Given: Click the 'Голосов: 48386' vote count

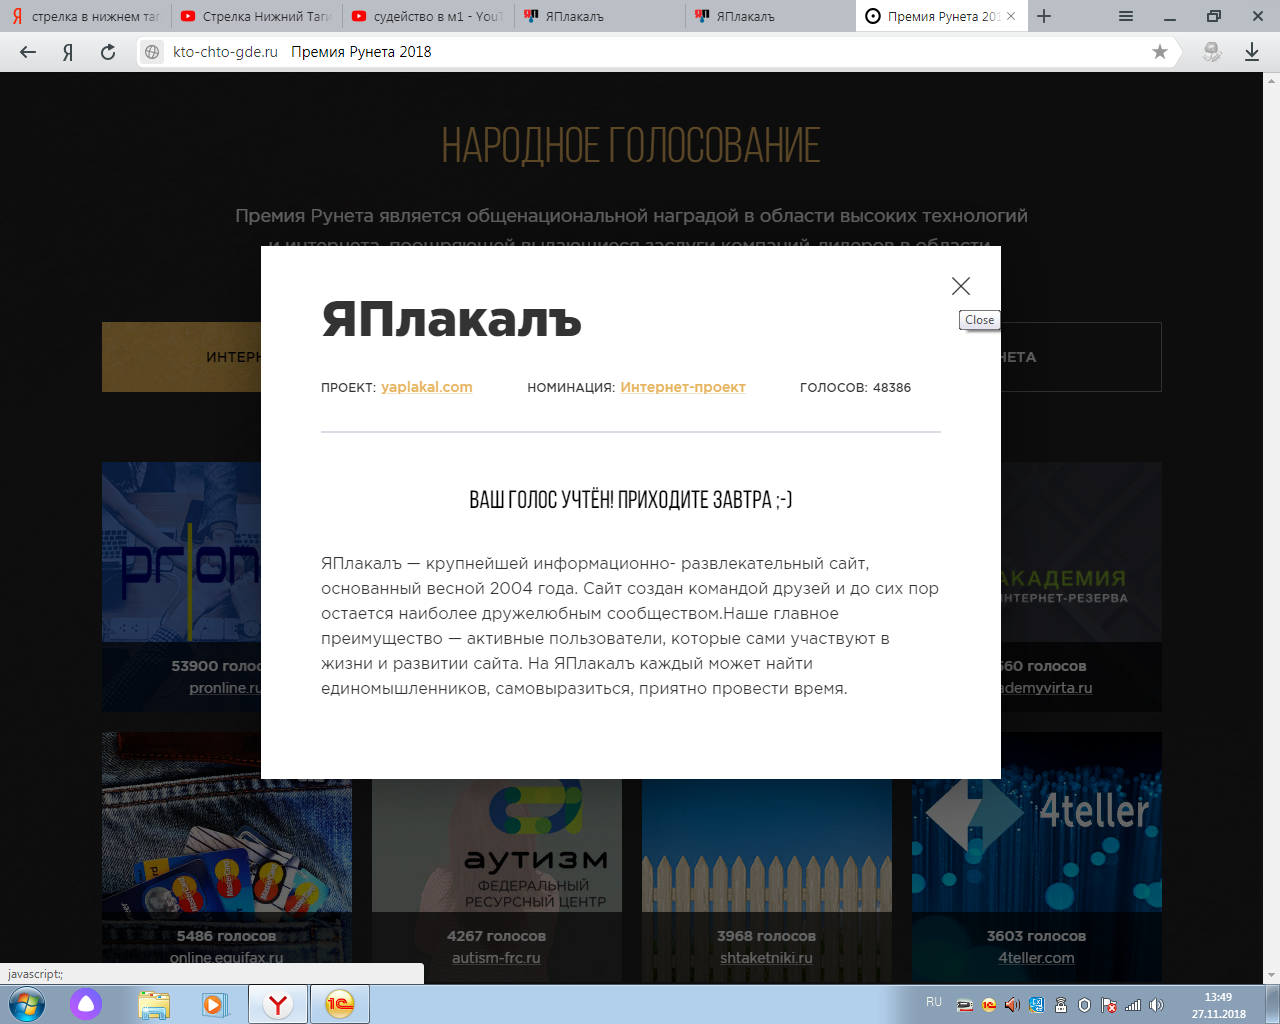Looking at the screenshot, I should pyautogui.click(x=855, y=387).
